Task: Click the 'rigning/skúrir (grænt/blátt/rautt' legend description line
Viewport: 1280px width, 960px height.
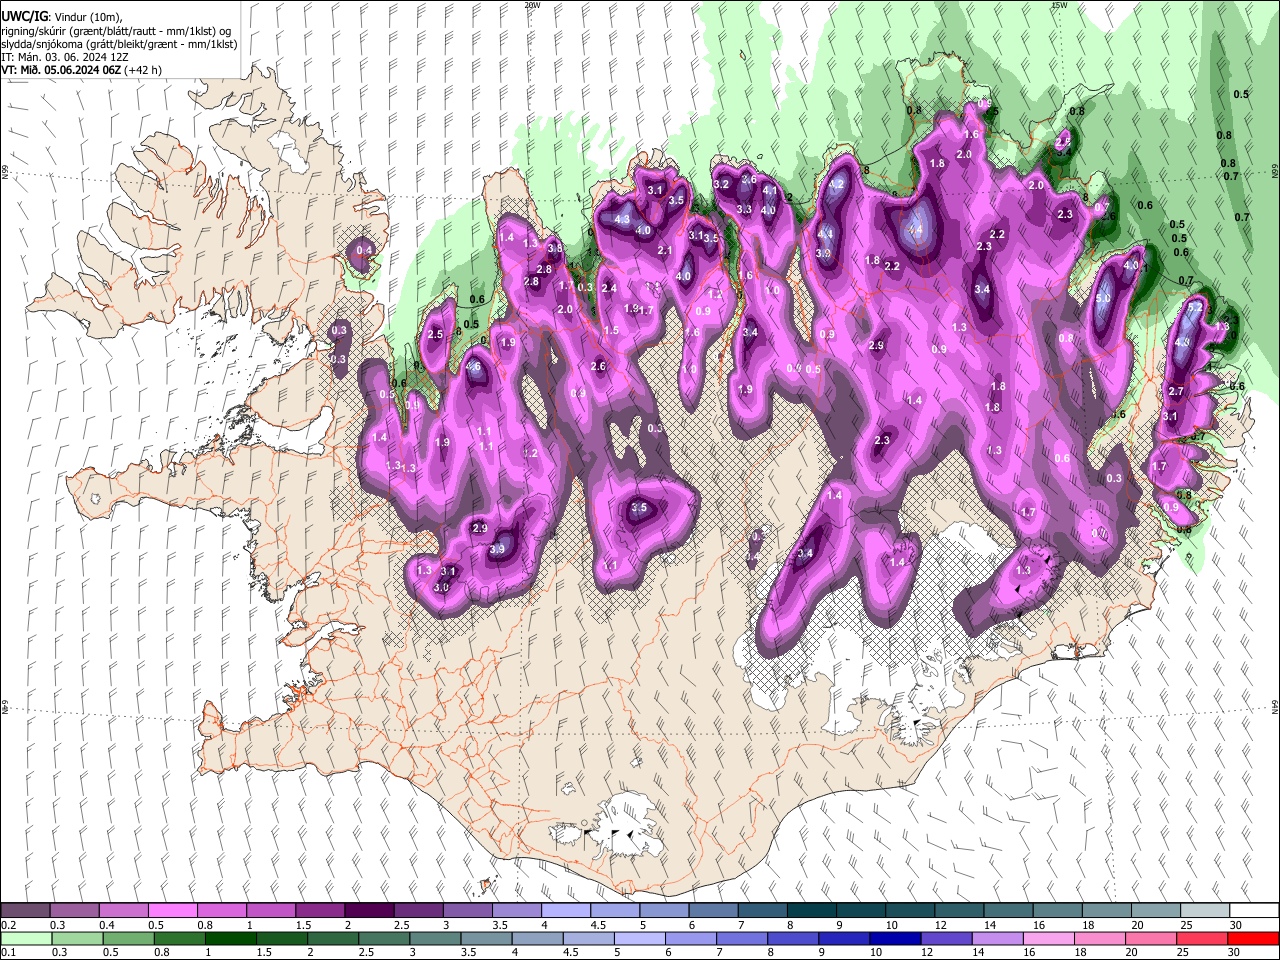Action: [116, 31]
